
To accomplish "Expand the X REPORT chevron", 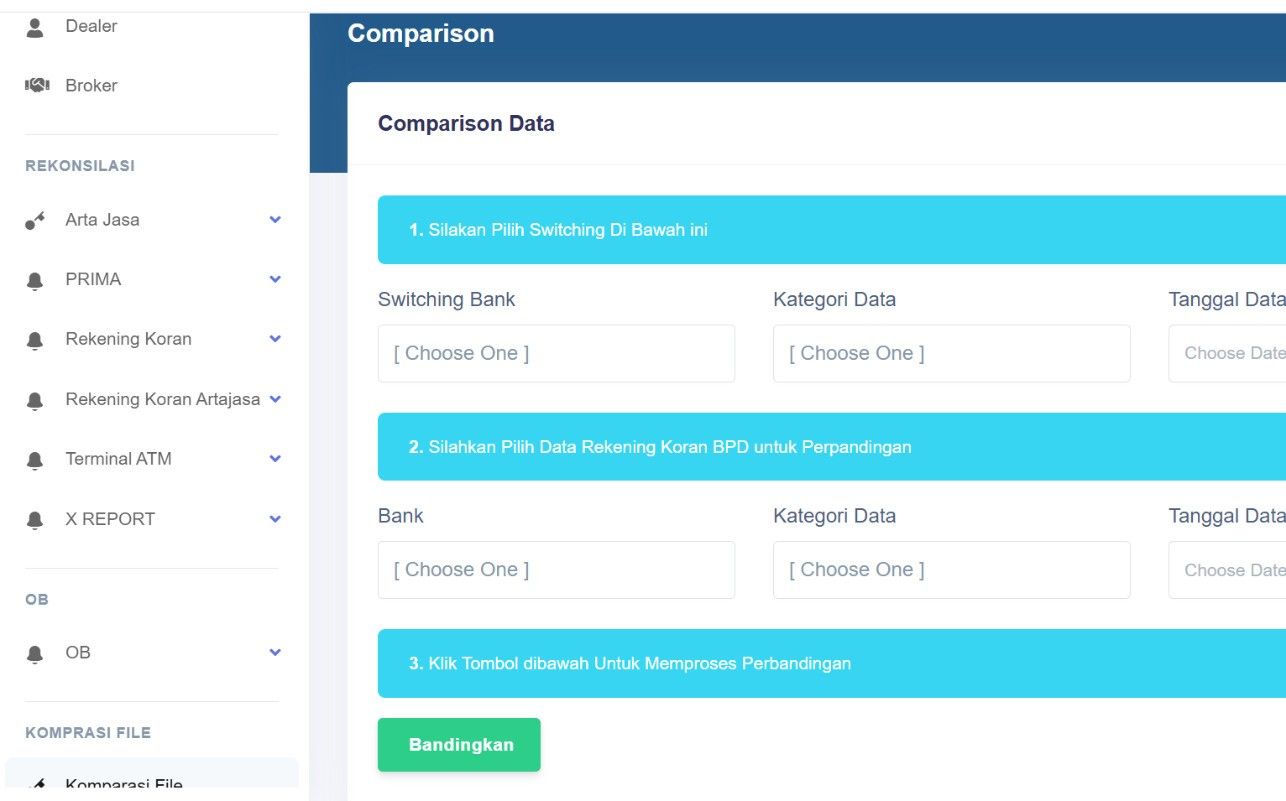I will [x=275, y=519].
